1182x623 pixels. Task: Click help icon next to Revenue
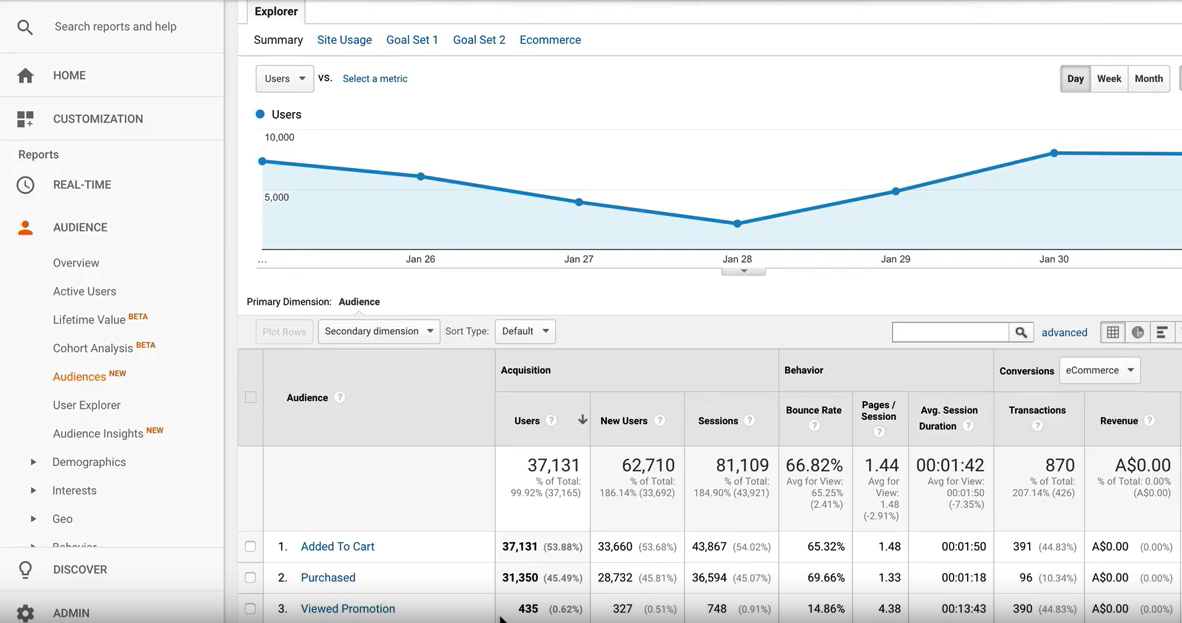pos(1149,421)
